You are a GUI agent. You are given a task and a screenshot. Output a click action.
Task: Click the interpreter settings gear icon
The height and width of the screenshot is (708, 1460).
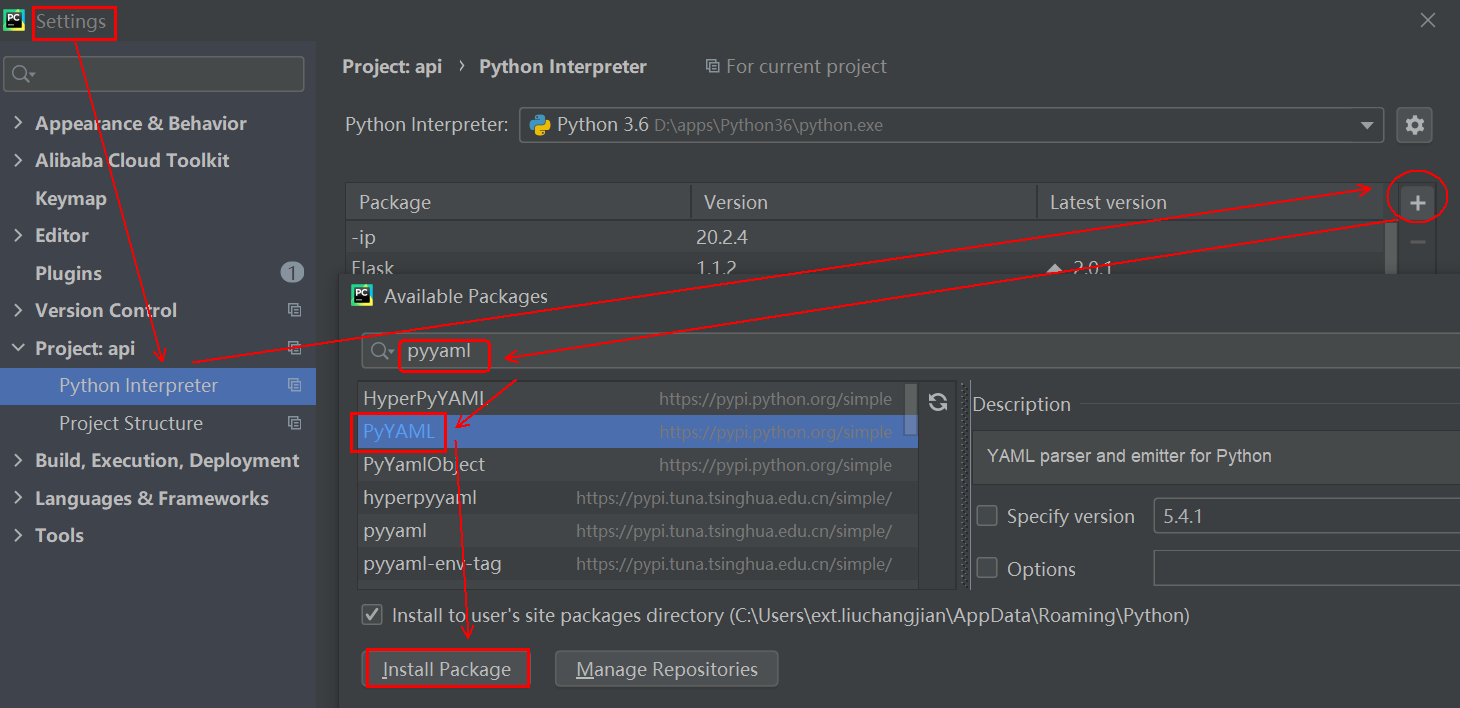pyautogui.click(x=1414, y=125)
